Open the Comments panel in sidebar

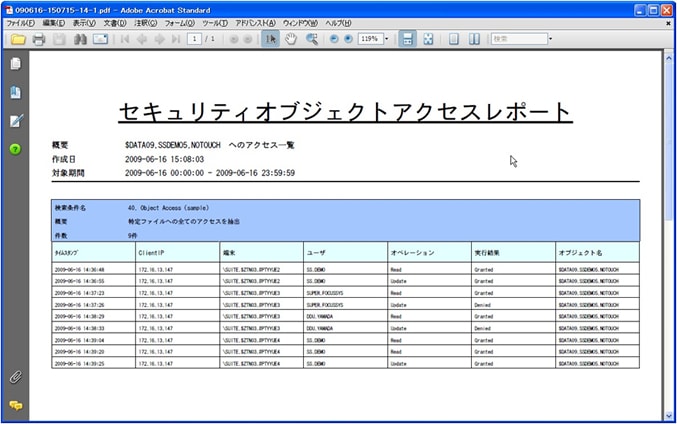15,405
